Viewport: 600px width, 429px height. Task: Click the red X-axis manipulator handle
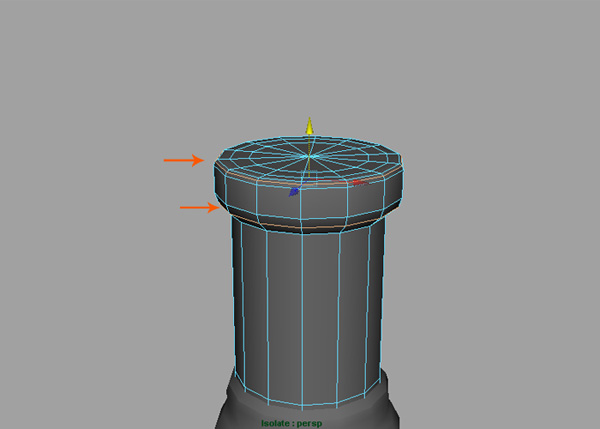(x=358, y=183)
